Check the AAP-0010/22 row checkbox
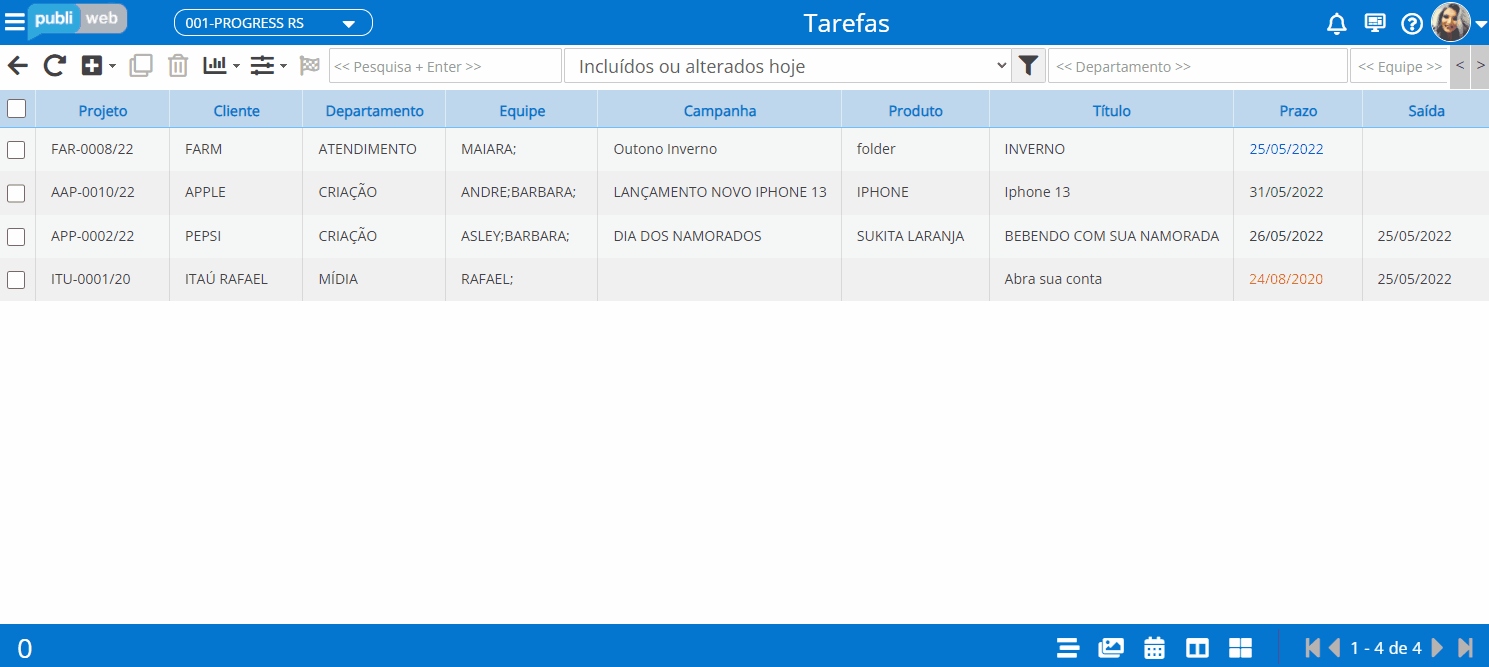 tap(16, 193)
